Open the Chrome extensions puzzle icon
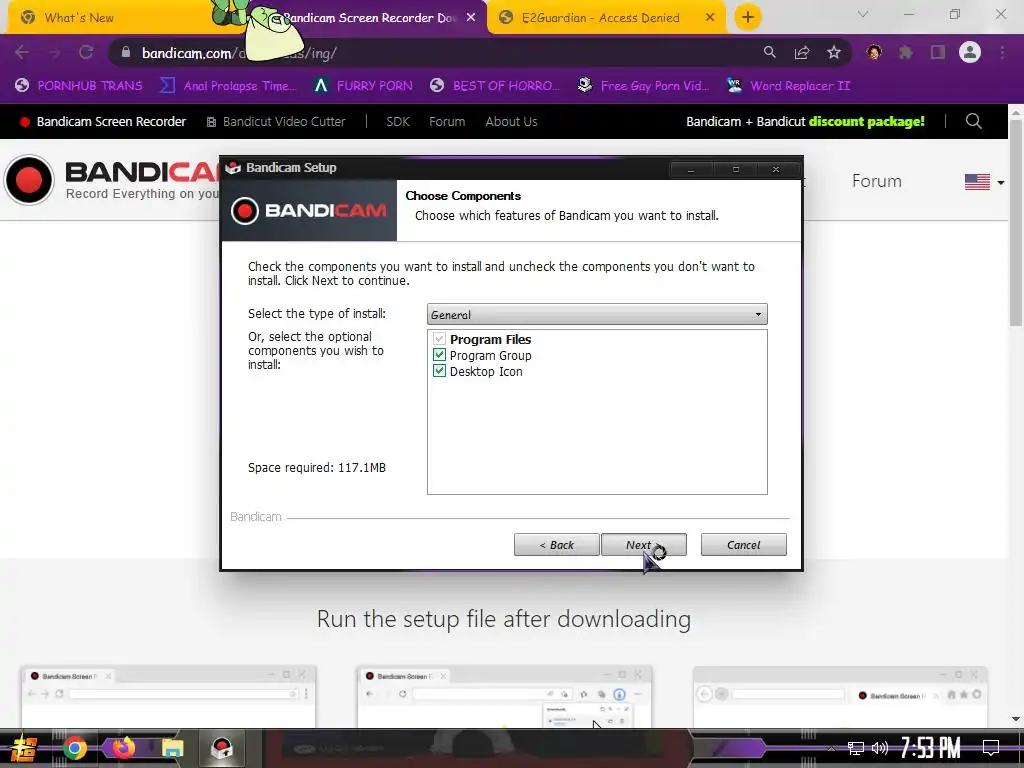The height and width of the screenshot is (768, 1024). (906, 52)
